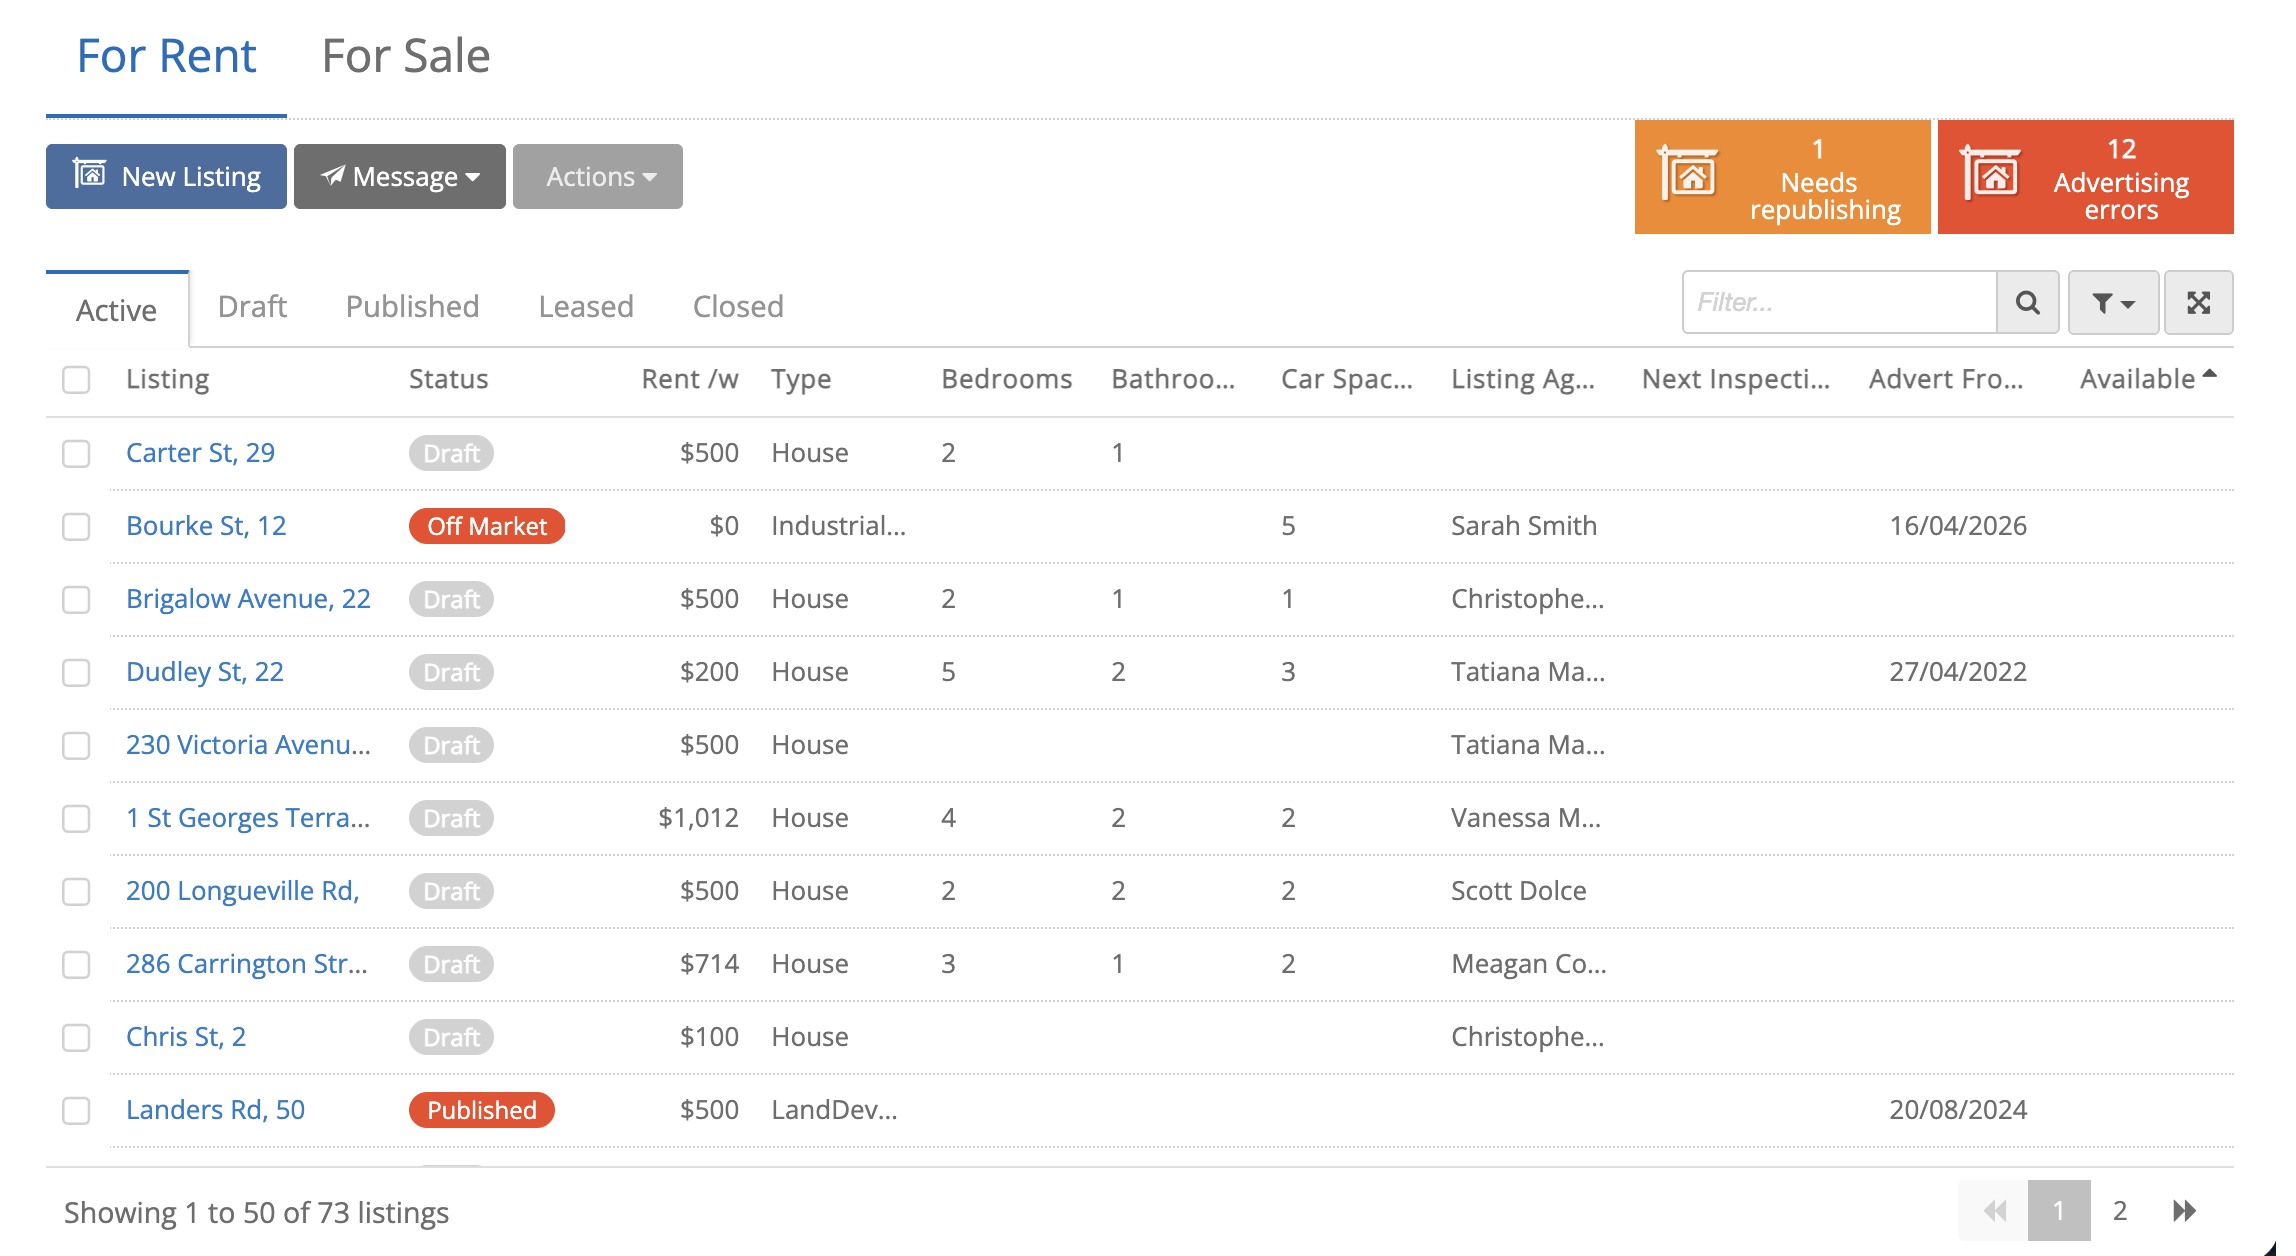Open the 1 Needs republishing tile
Viewport: 2296px width, 1256px height.
pyautogui.click(x=1782, y=177)
